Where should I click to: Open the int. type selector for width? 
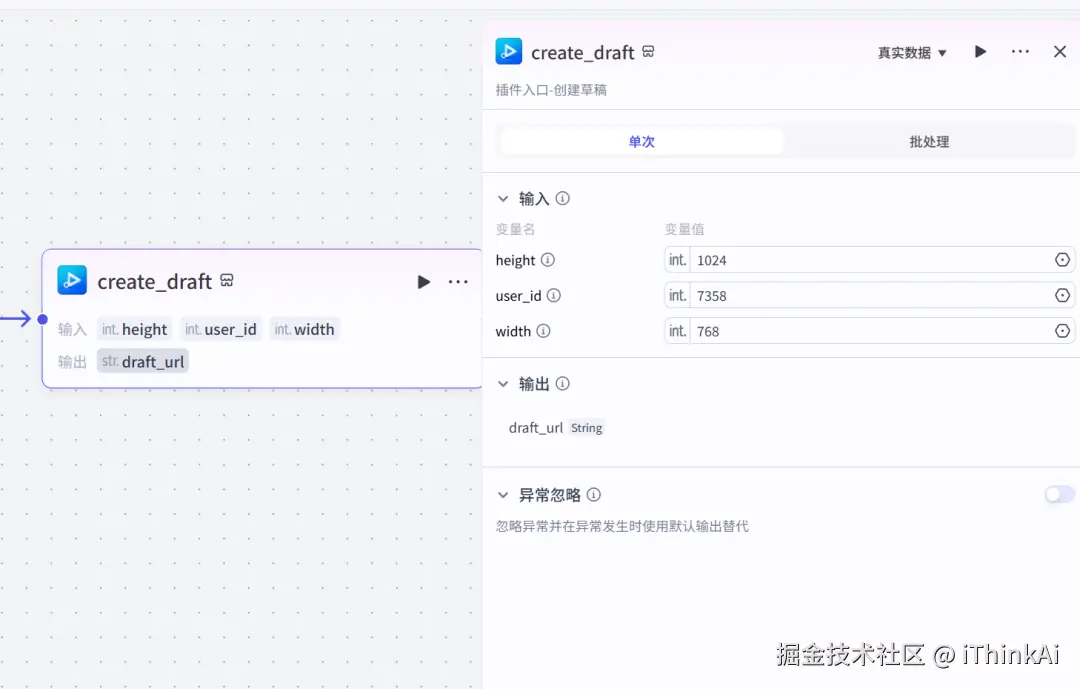pos(676,330)
